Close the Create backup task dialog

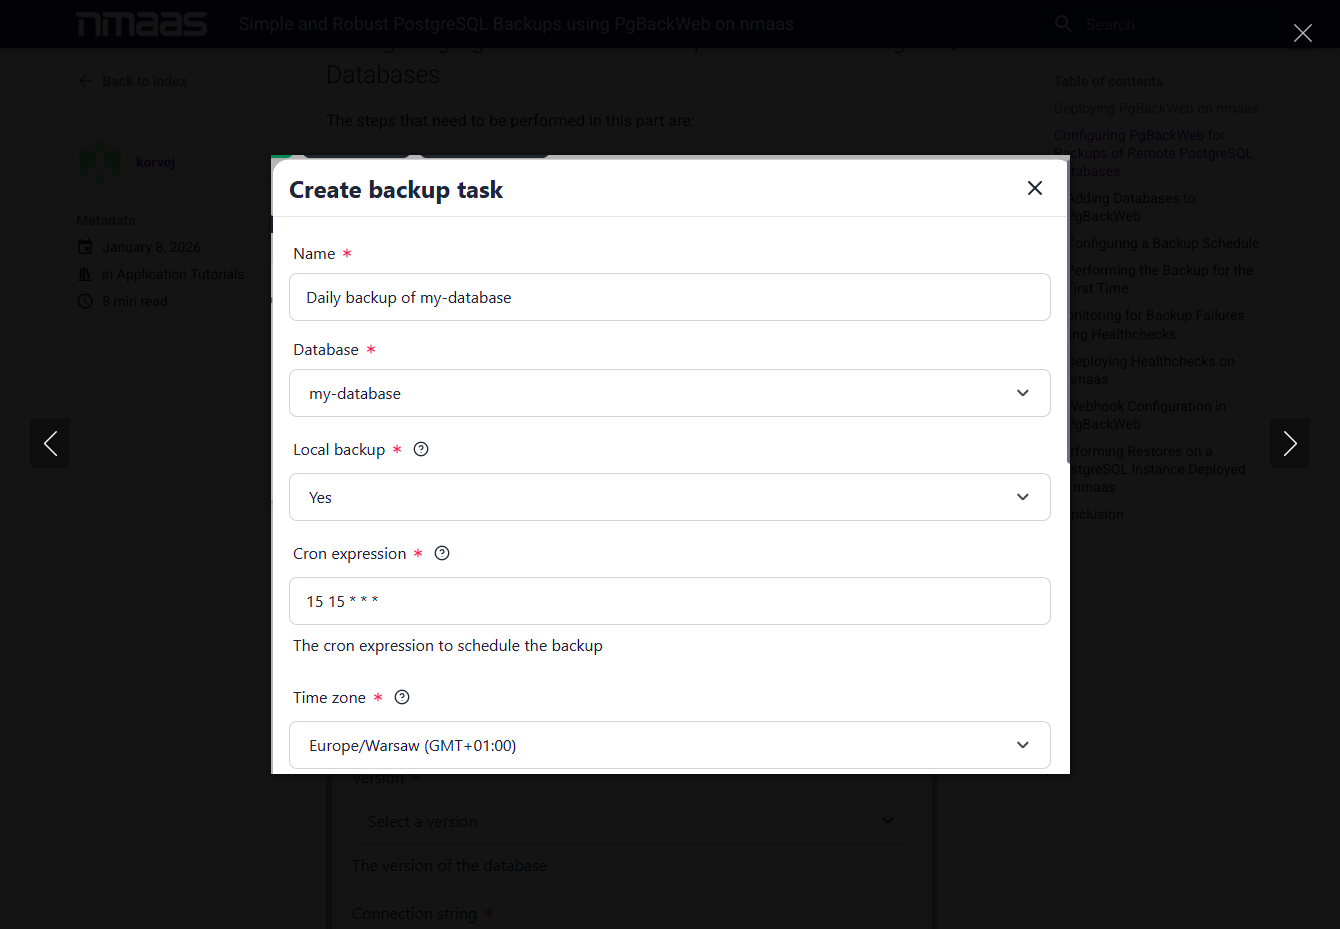pos(1035,188)
